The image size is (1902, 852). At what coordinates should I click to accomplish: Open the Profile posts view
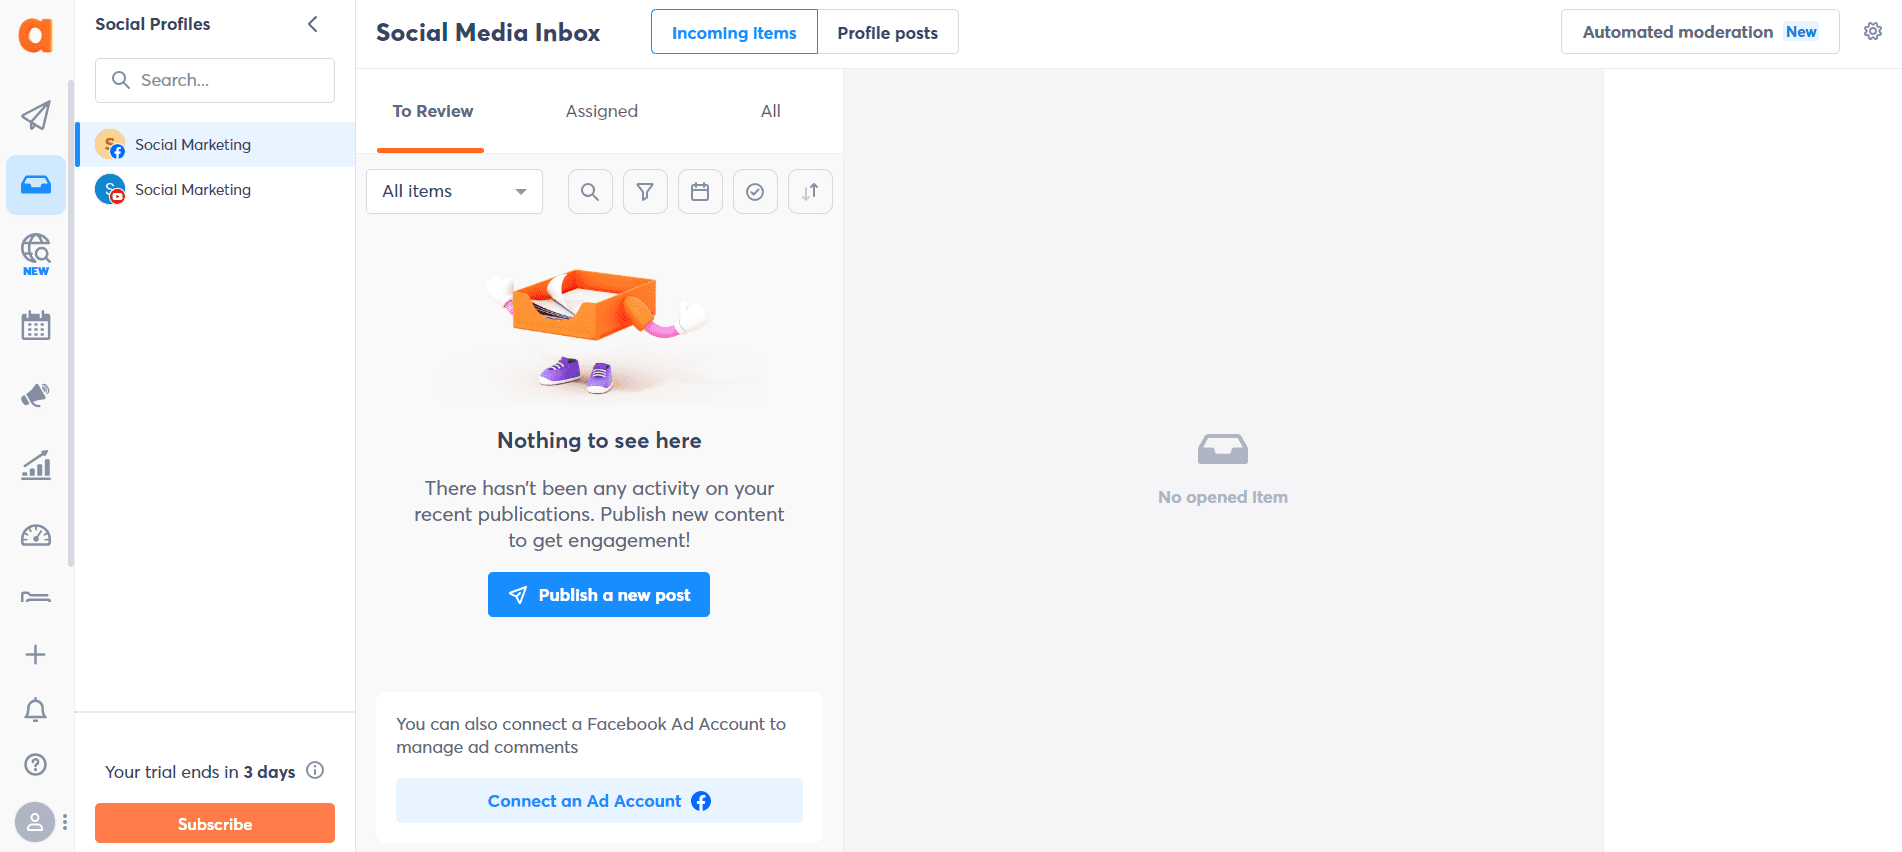tap(887, 31)
